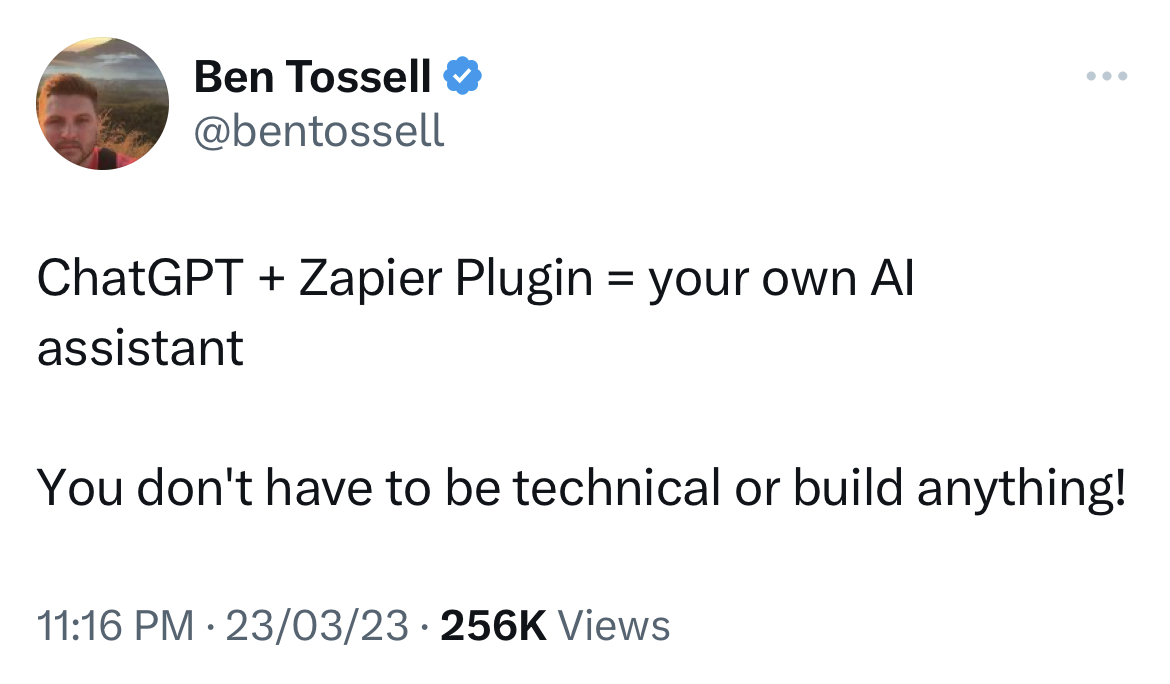
Task: Click the word ChatGPT in the tweet
Action: 139,281
